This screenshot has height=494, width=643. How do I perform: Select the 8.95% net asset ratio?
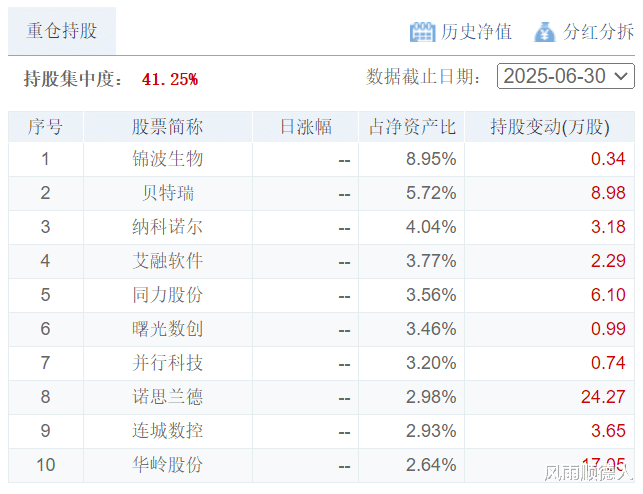coord(431,159)
